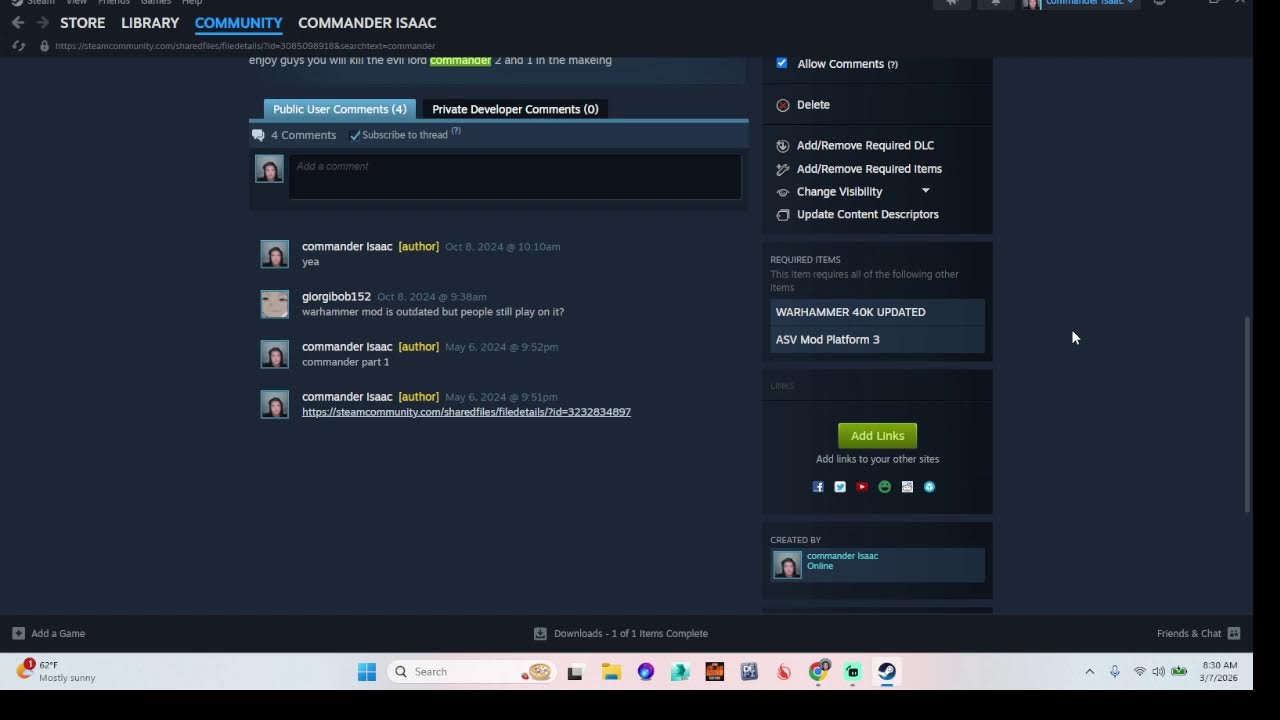The image size is (1280, 720).
Task: Click the YouTube link icon
Action: pos(862,487)
